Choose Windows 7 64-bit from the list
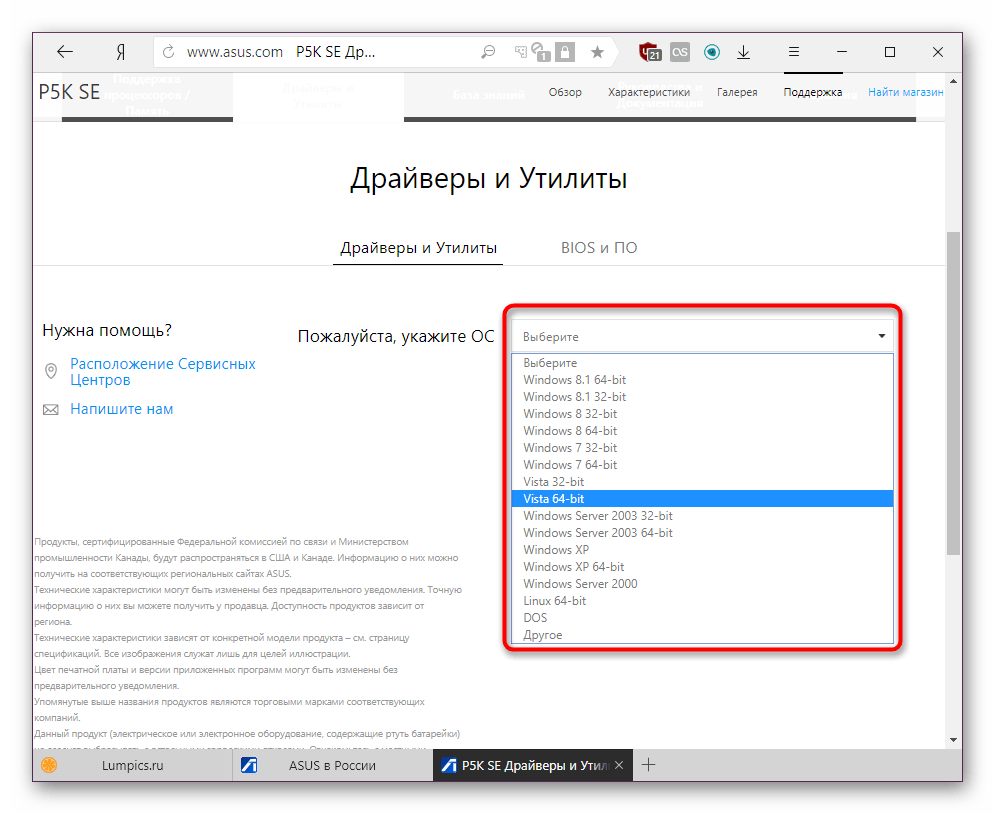Image resolution: width=995 pixels, height=814 pixels. 570,465
